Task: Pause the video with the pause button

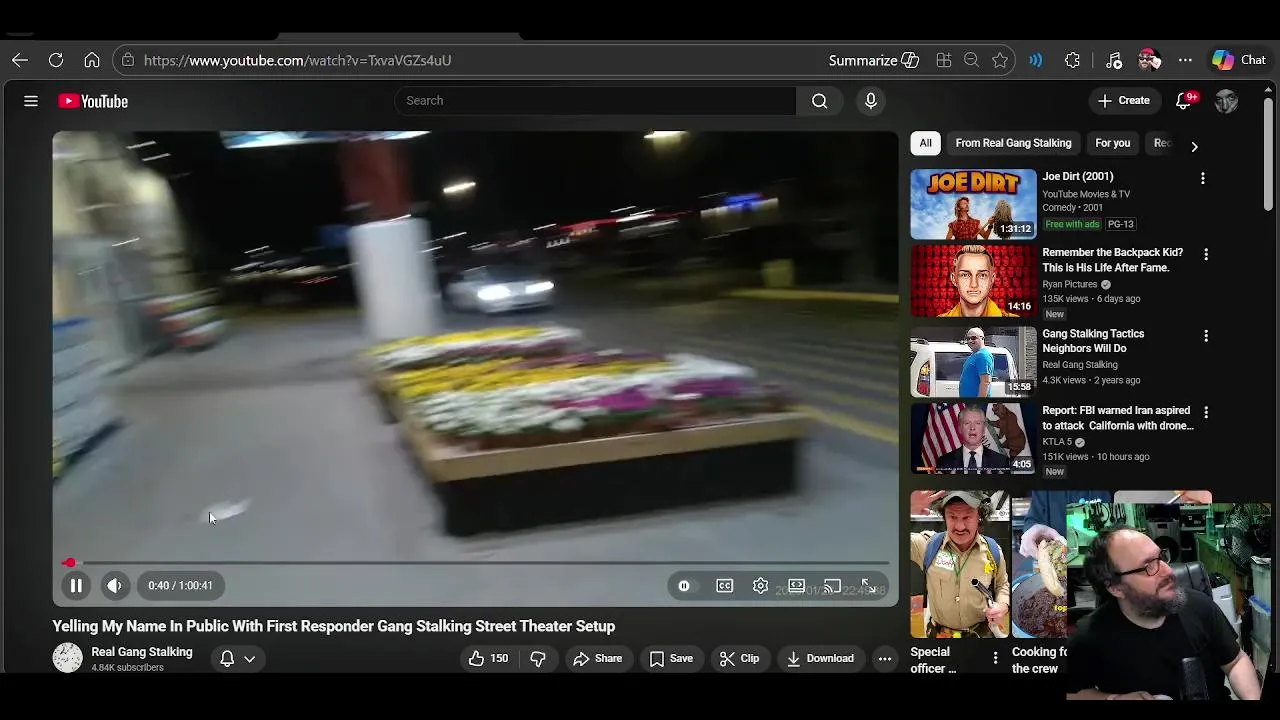Action: coord(76,586)
